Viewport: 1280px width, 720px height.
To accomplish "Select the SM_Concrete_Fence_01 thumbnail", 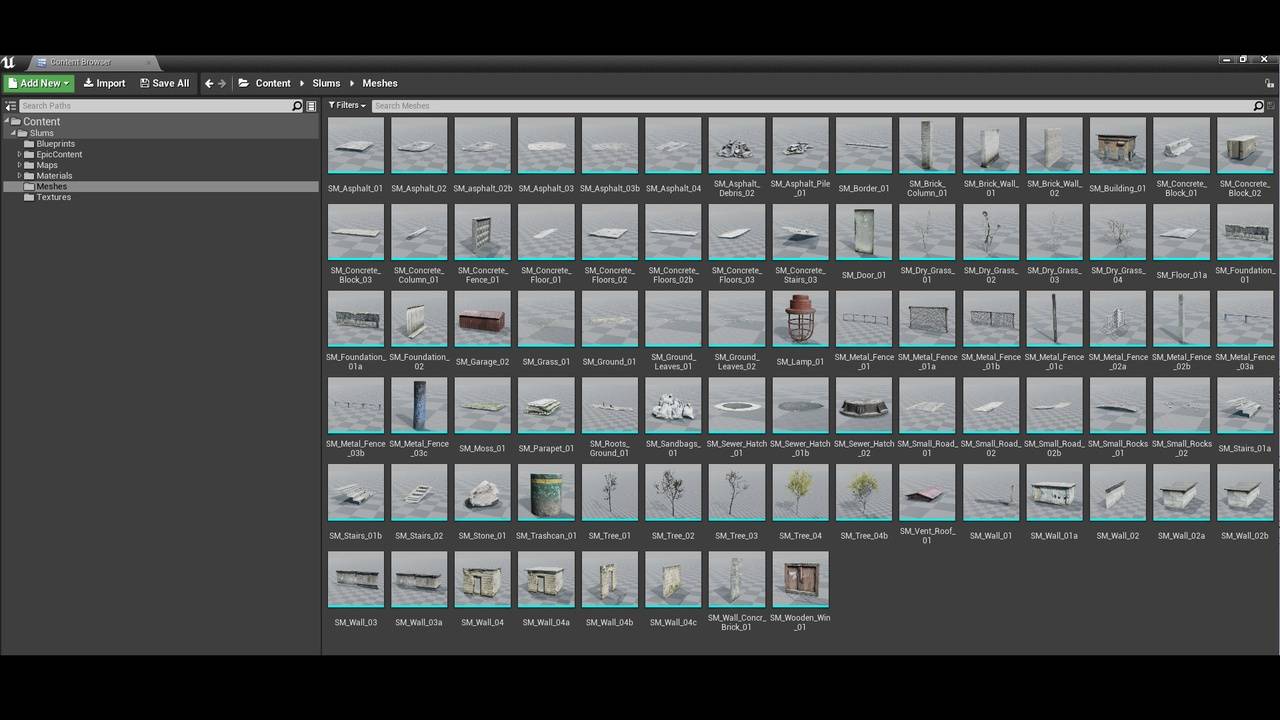I will [482, 233].
